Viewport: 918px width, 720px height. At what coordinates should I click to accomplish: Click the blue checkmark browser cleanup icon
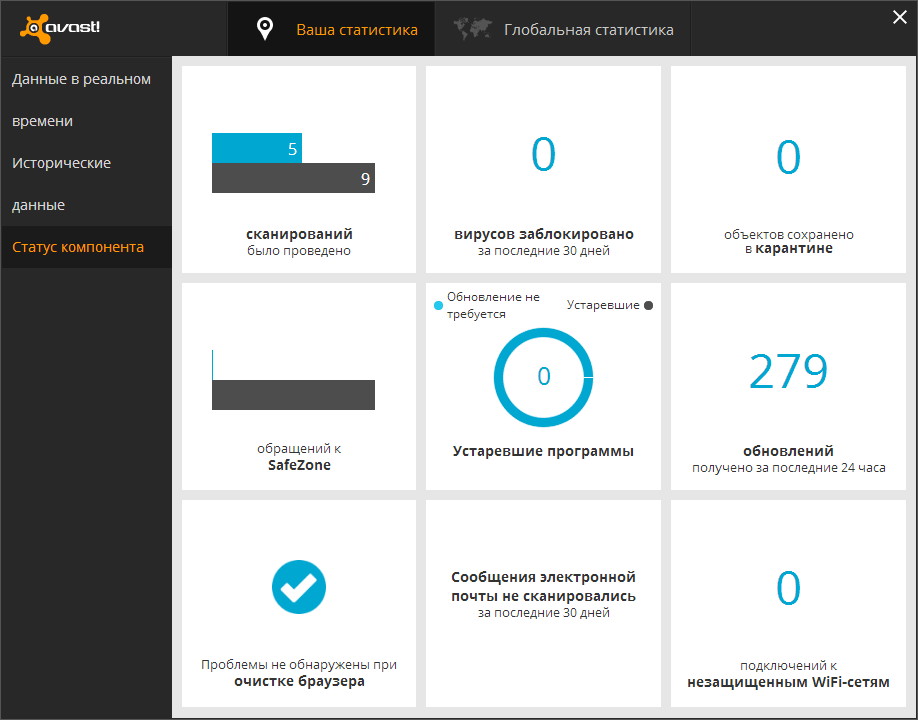coord(299,587)
